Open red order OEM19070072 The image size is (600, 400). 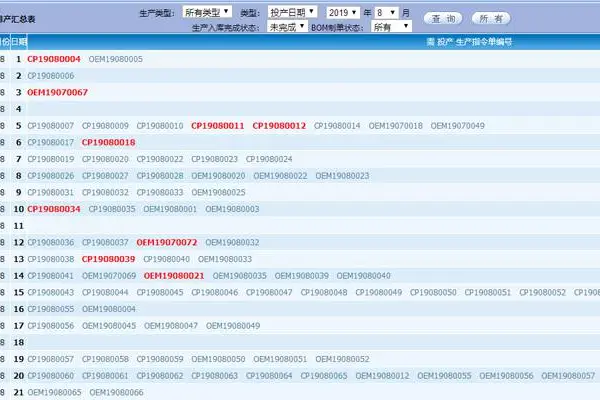pos(167,242)
